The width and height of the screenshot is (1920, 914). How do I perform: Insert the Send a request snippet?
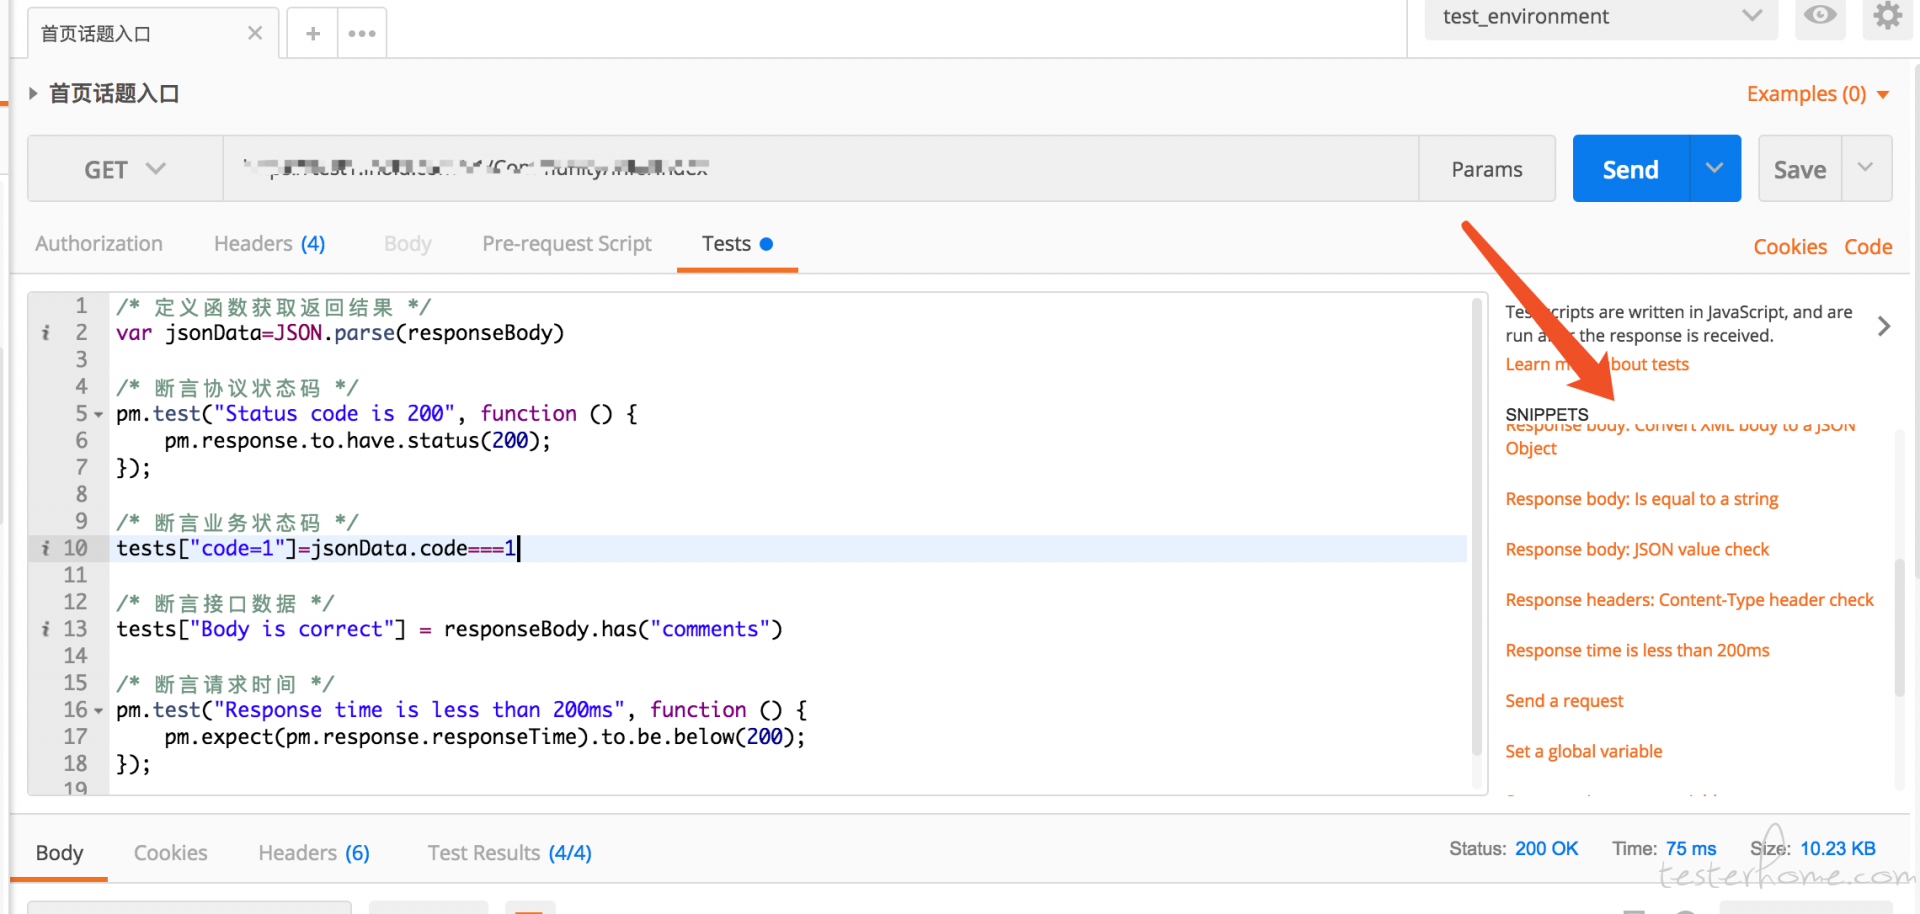(1564, 701)
